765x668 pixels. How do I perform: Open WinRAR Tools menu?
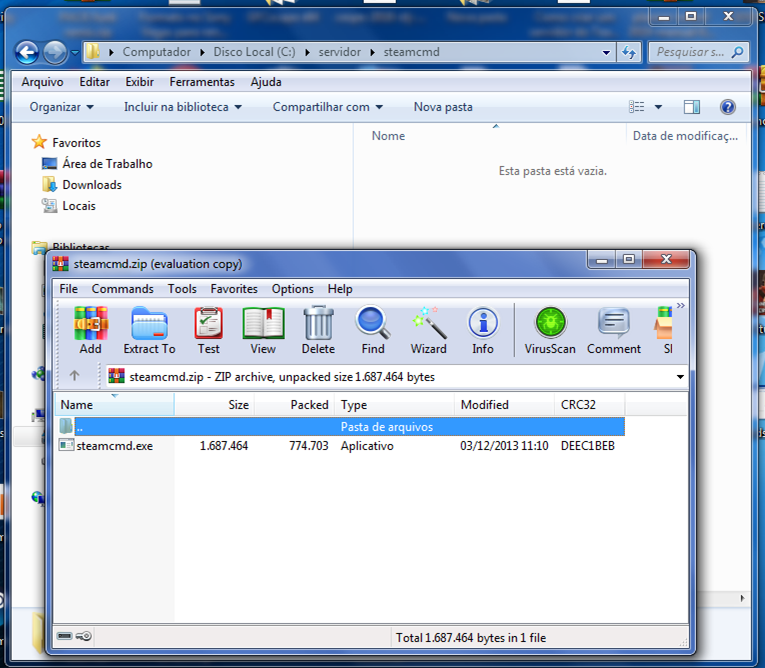[182, 289]
